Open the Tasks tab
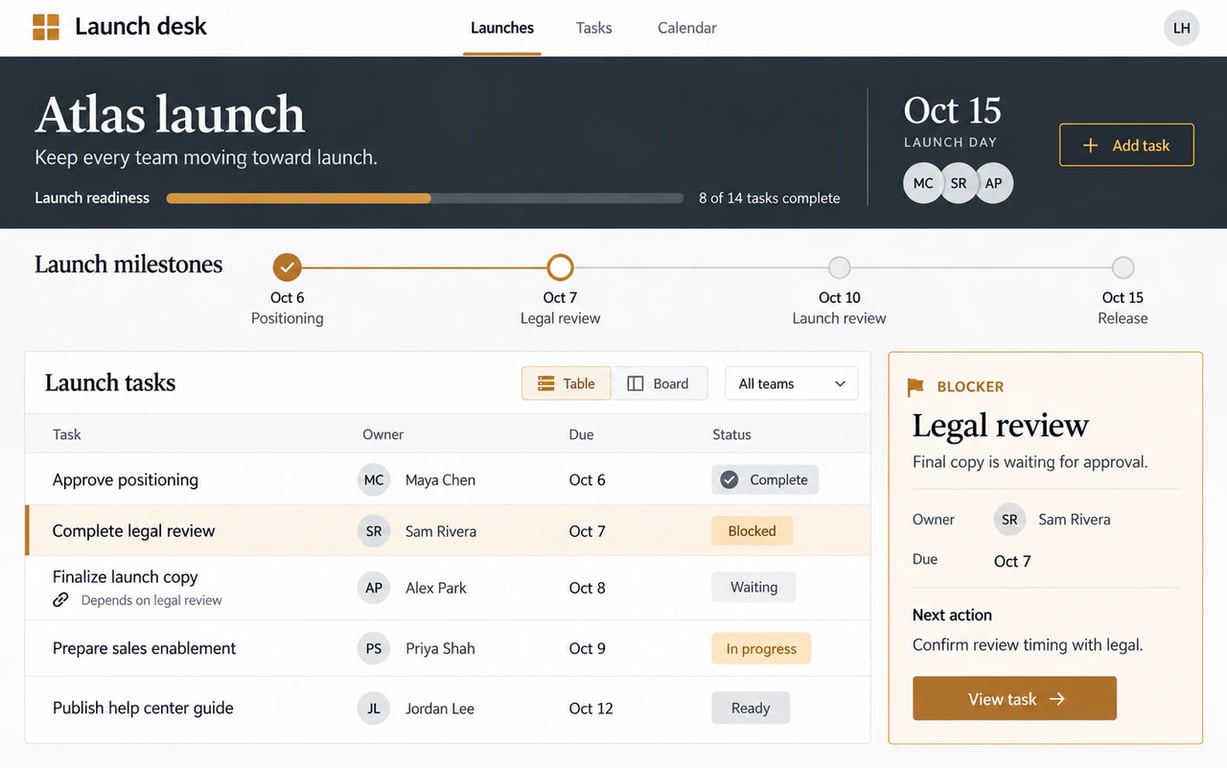Viewport: 1227px width, 768px height. (x=594, y=28)
